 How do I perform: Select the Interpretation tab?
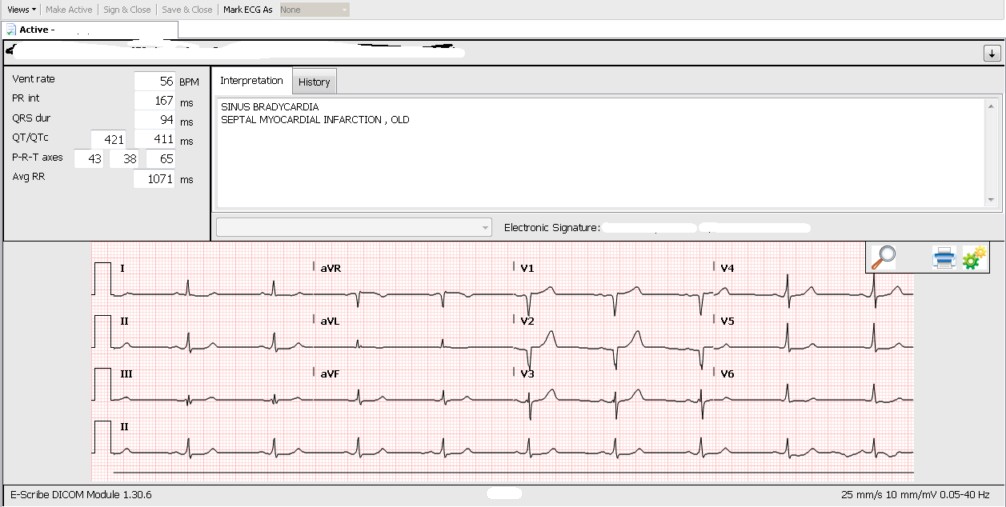pyautogui.click(x=252, y=81)
